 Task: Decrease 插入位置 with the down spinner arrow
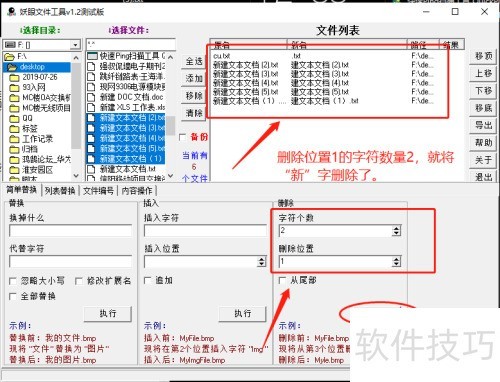pyautogui.click(x=262, y=264)
